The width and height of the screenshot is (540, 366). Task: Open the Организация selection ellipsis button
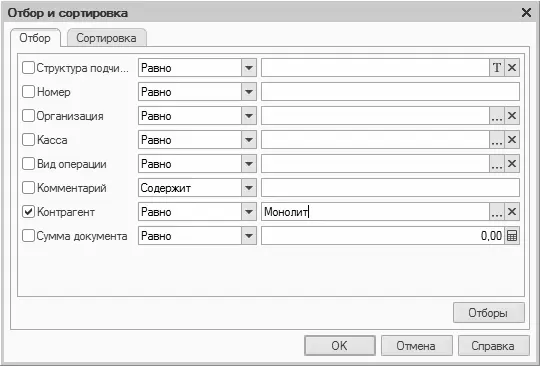click(497, 116)
